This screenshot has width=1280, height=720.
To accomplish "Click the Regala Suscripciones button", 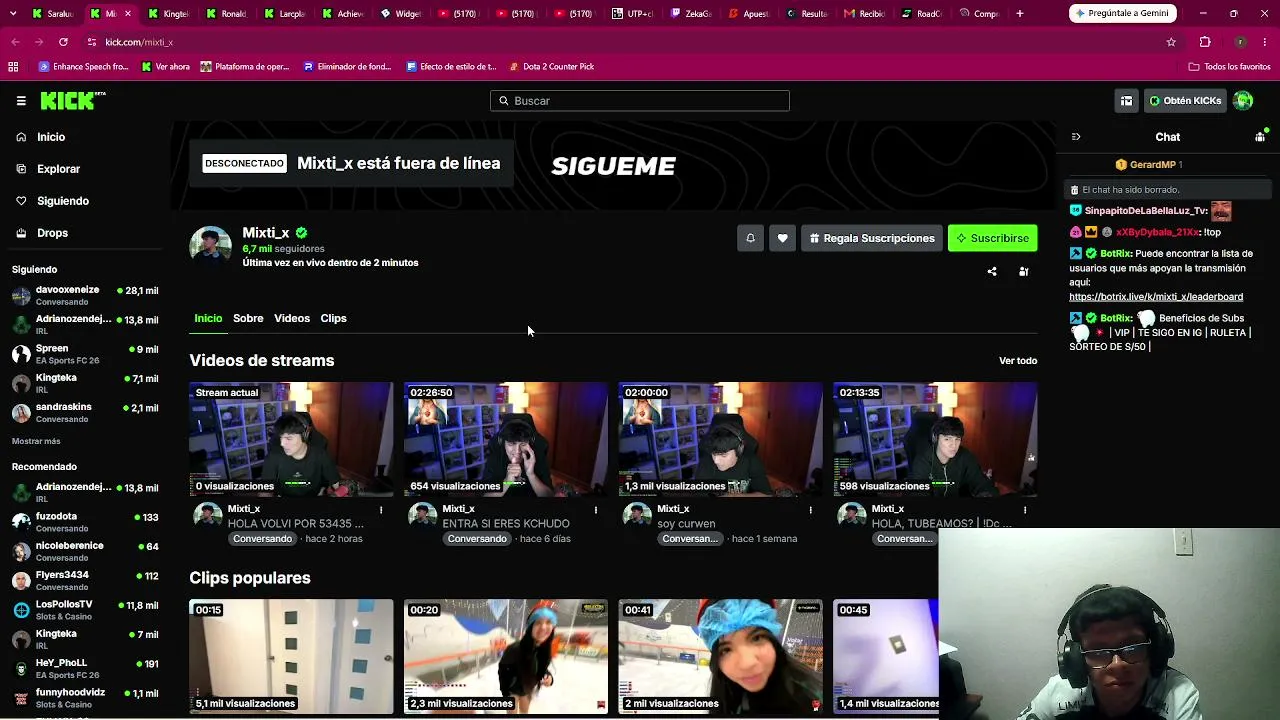I will (871, 238).
